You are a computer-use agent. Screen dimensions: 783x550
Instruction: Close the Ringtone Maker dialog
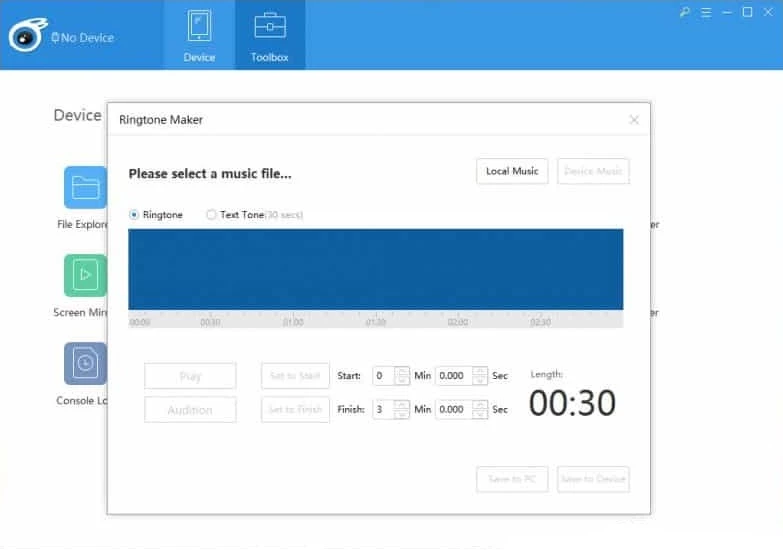pos(633,120)
